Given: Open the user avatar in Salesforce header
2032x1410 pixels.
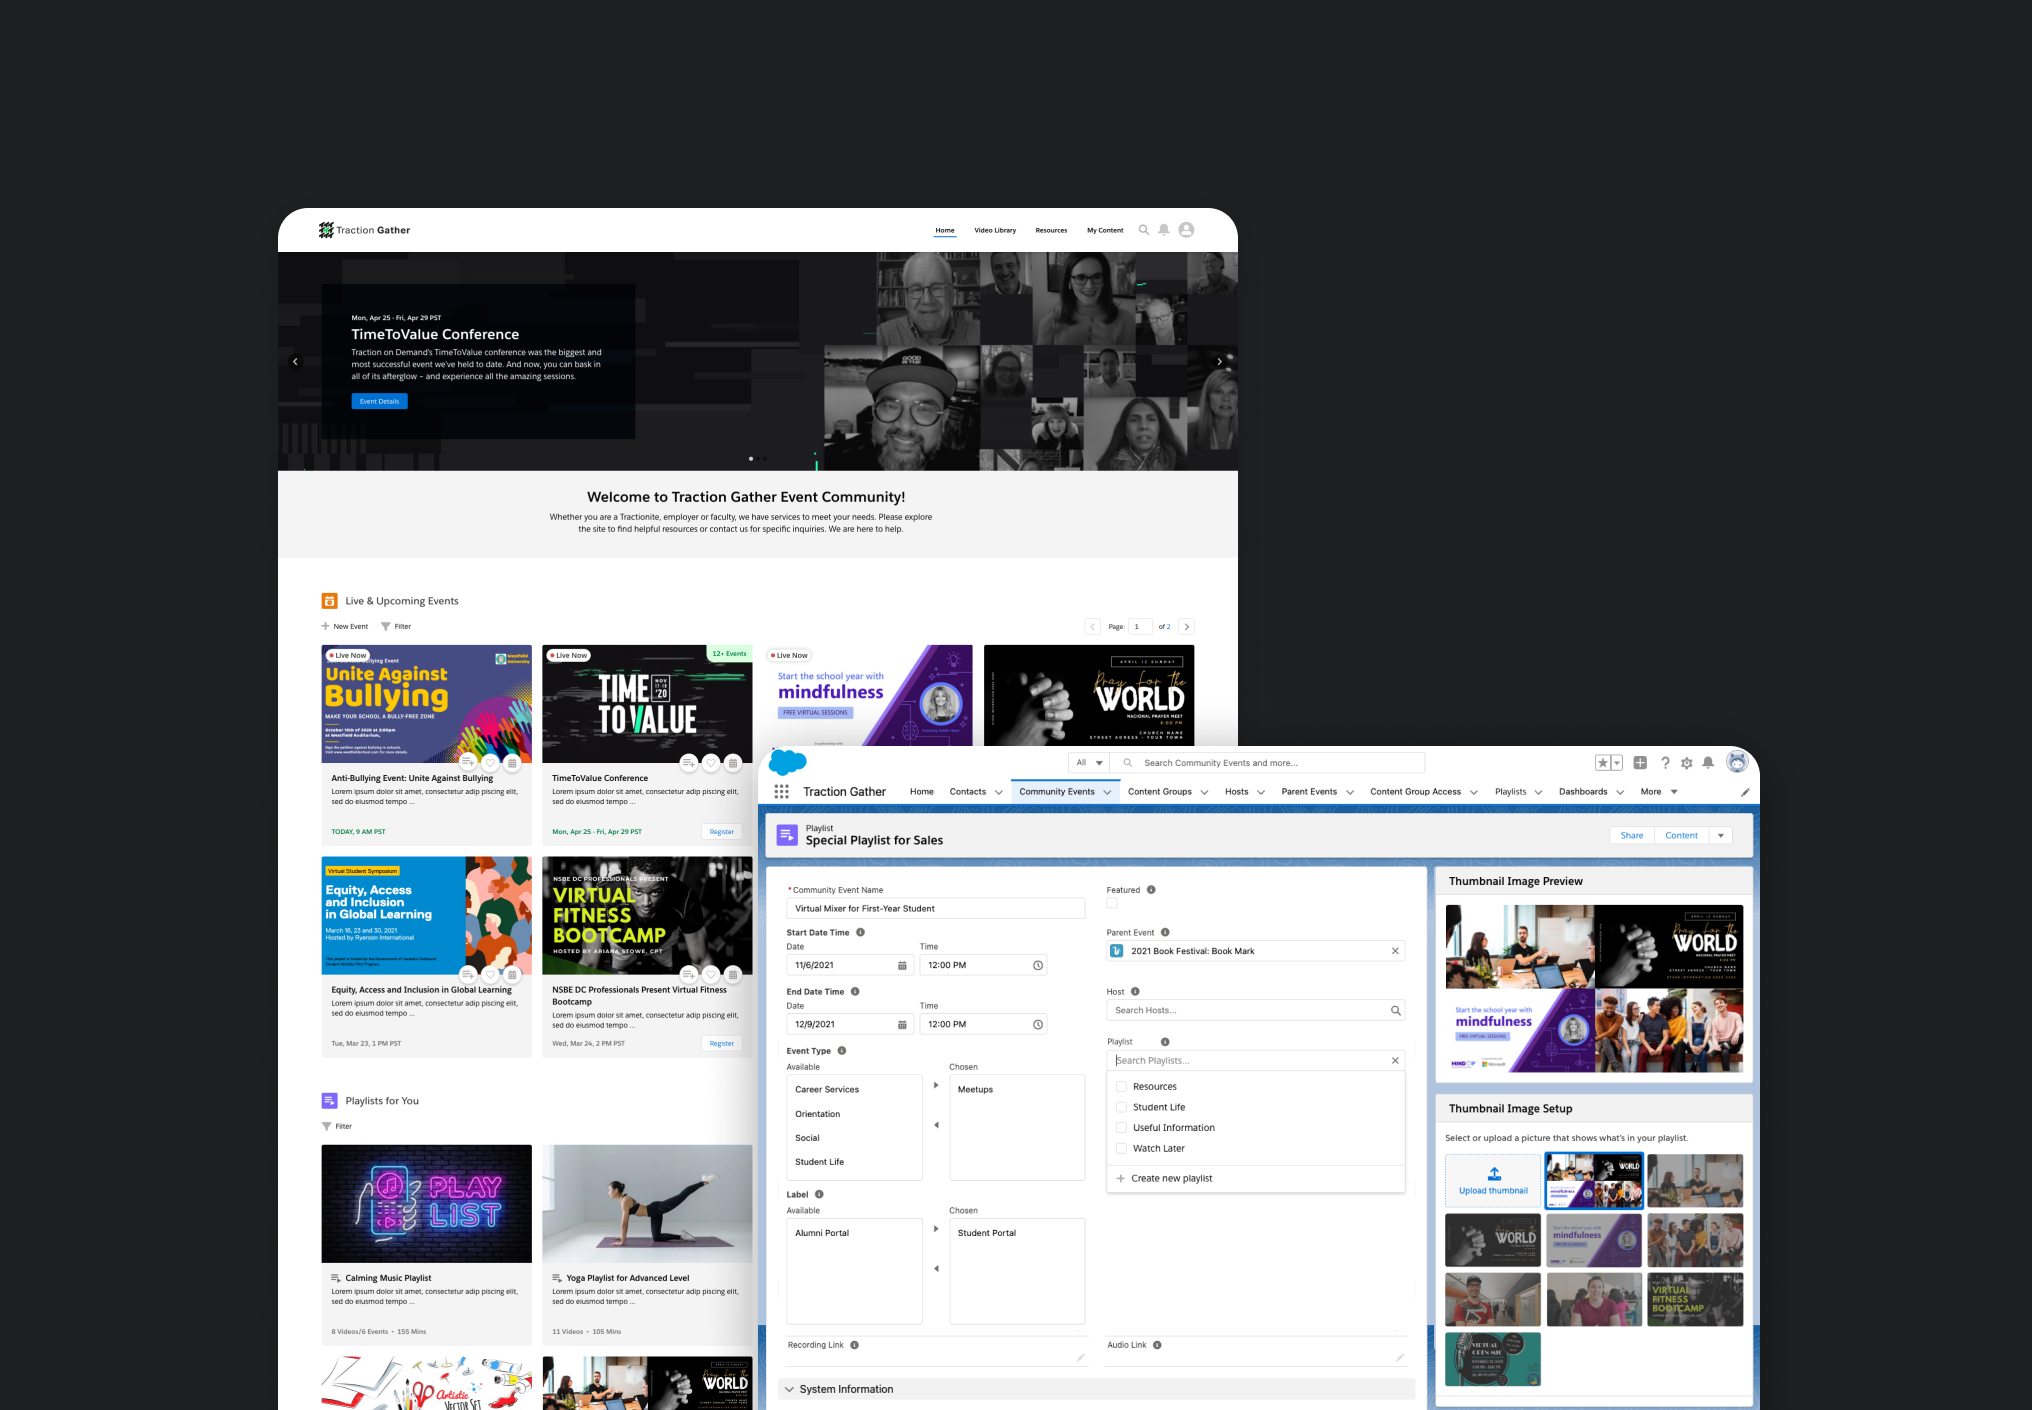Looking at the screenshot, I should tap(1738, 762).
